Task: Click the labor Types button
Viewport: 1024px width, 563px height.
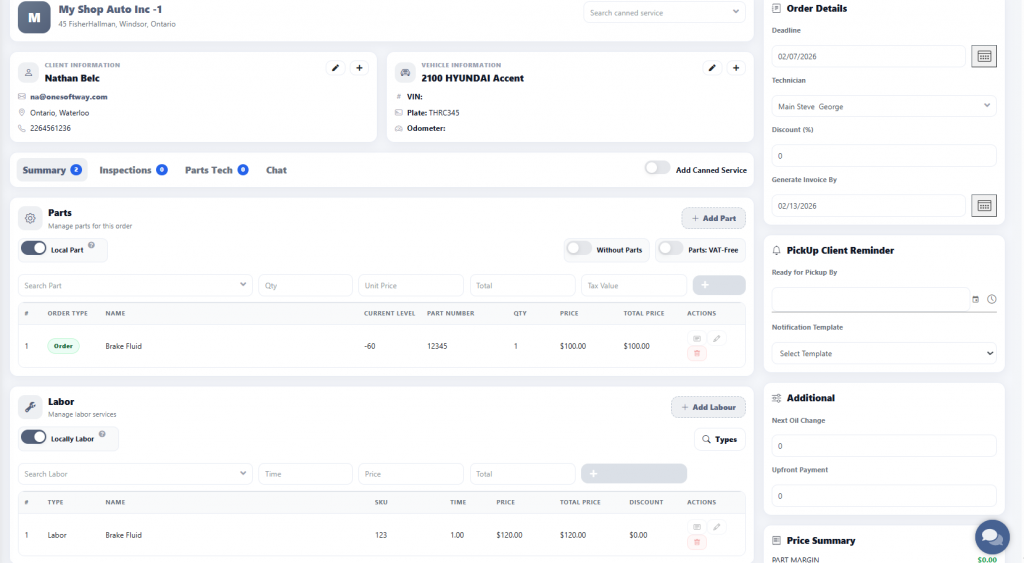Action: 719,439
